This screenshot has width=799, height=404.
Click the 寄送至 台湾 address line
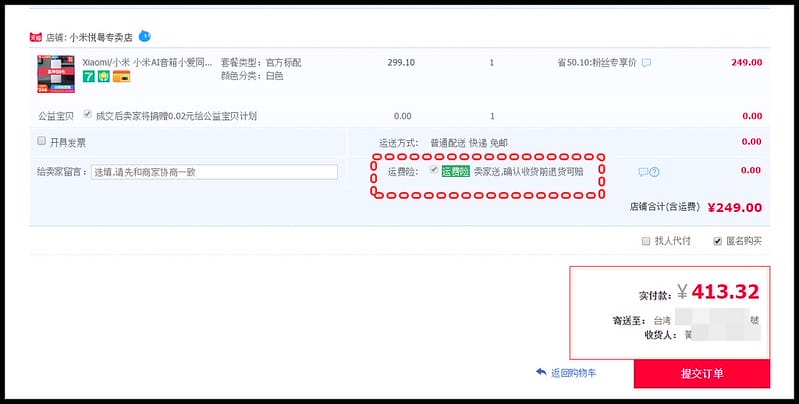(686, 321)
